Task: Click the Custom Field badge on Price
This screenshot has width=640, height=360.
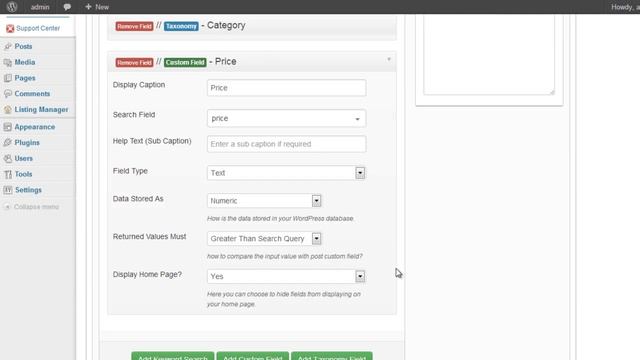Action: [185, 62]
